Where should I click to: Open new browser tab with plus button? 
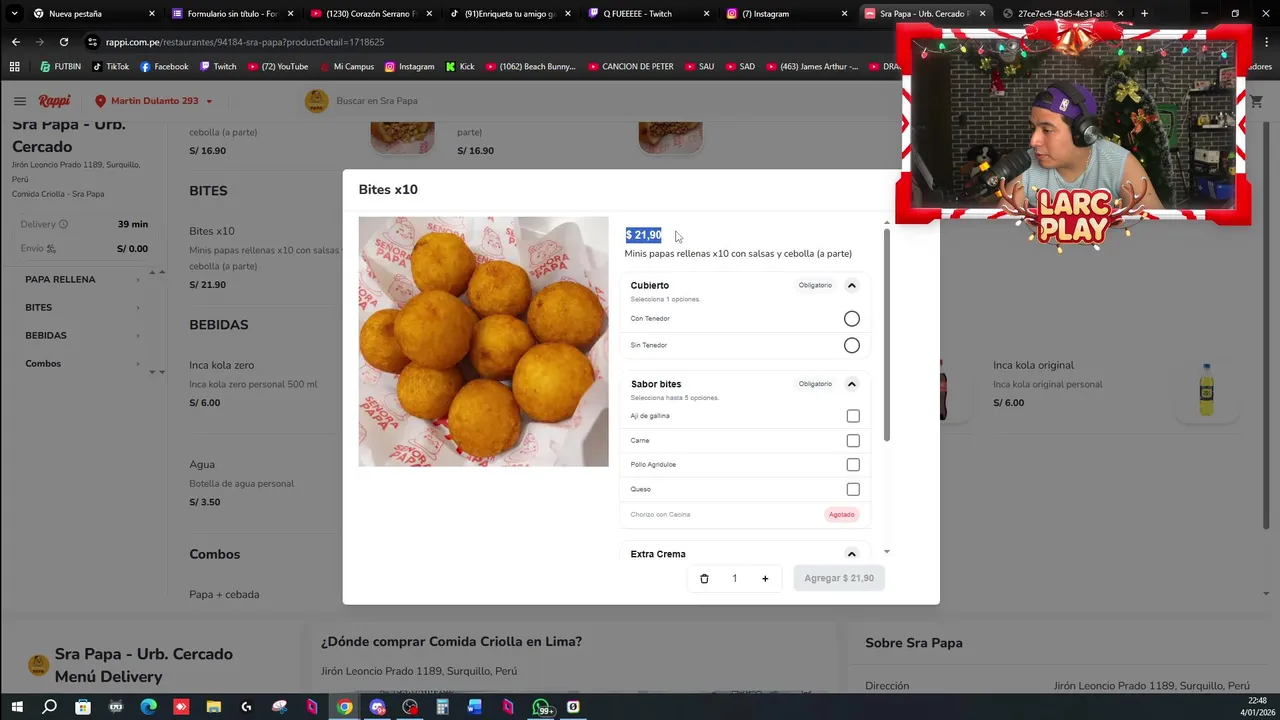(1144, 14)
